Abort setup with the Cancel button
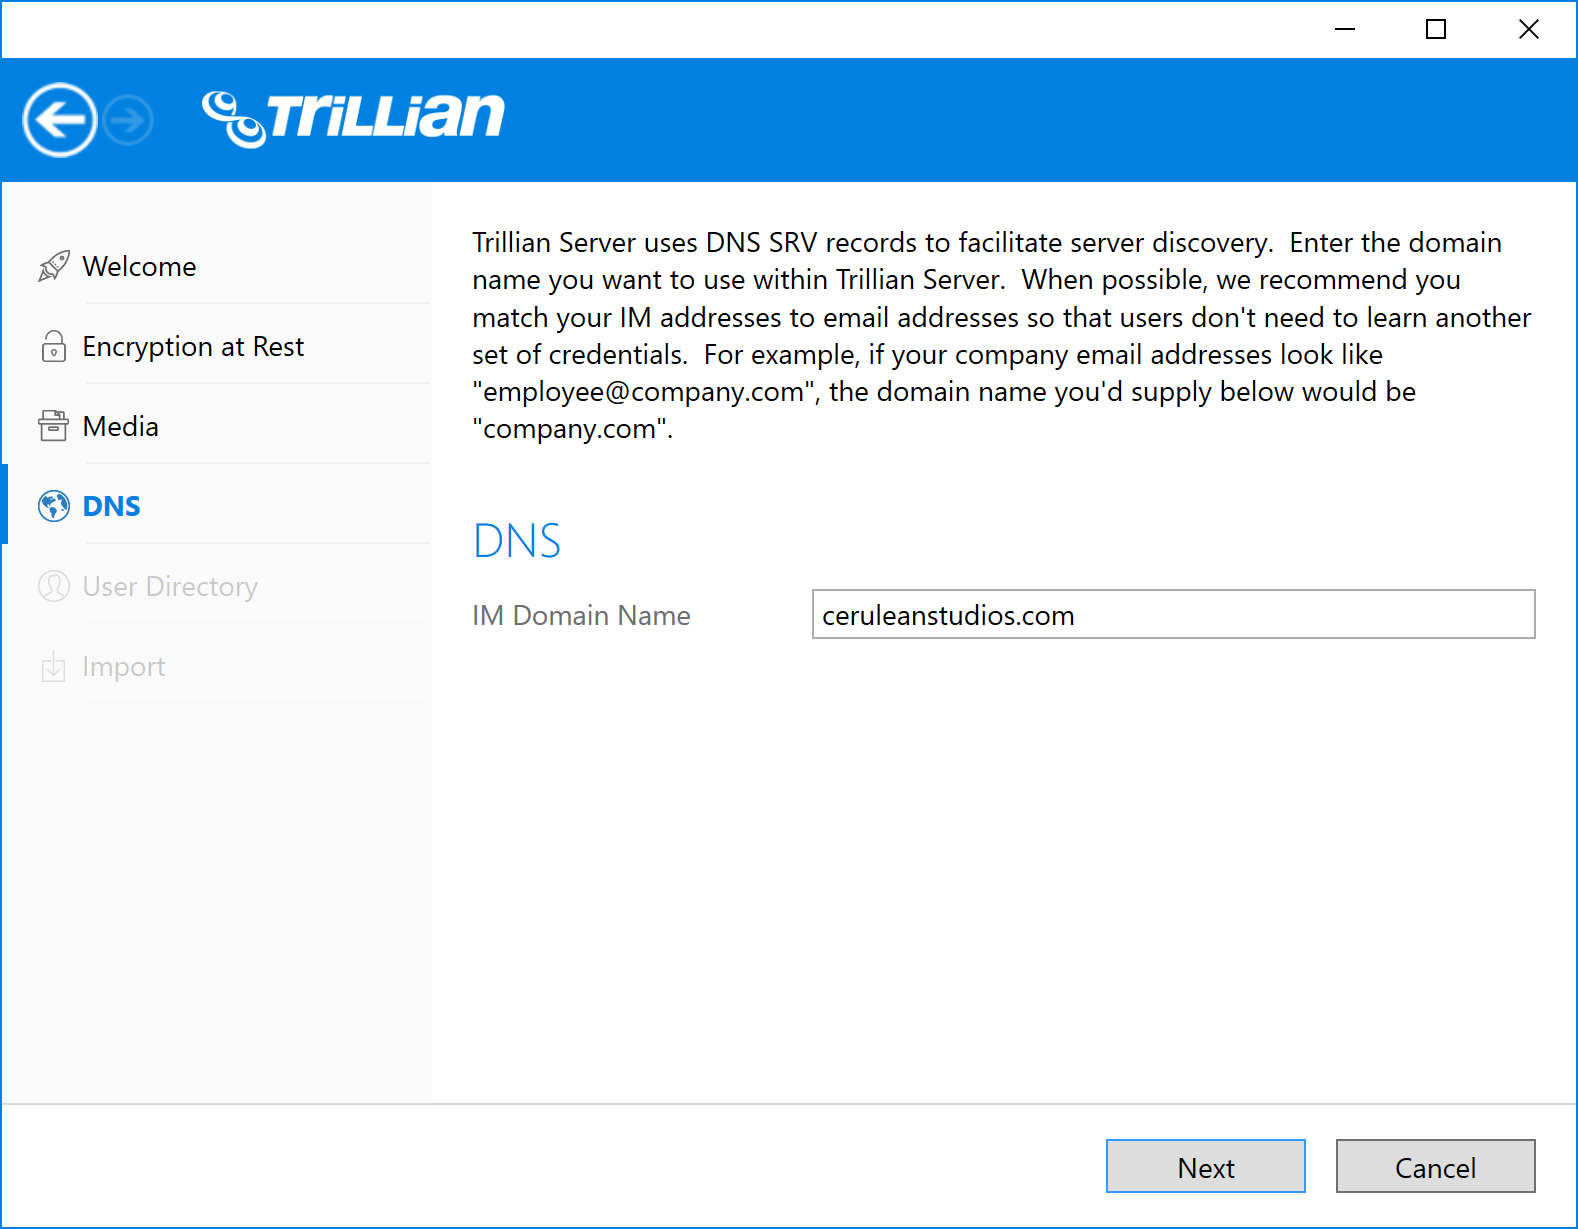The image size is (1578, 1229). coord(1435,1166)
